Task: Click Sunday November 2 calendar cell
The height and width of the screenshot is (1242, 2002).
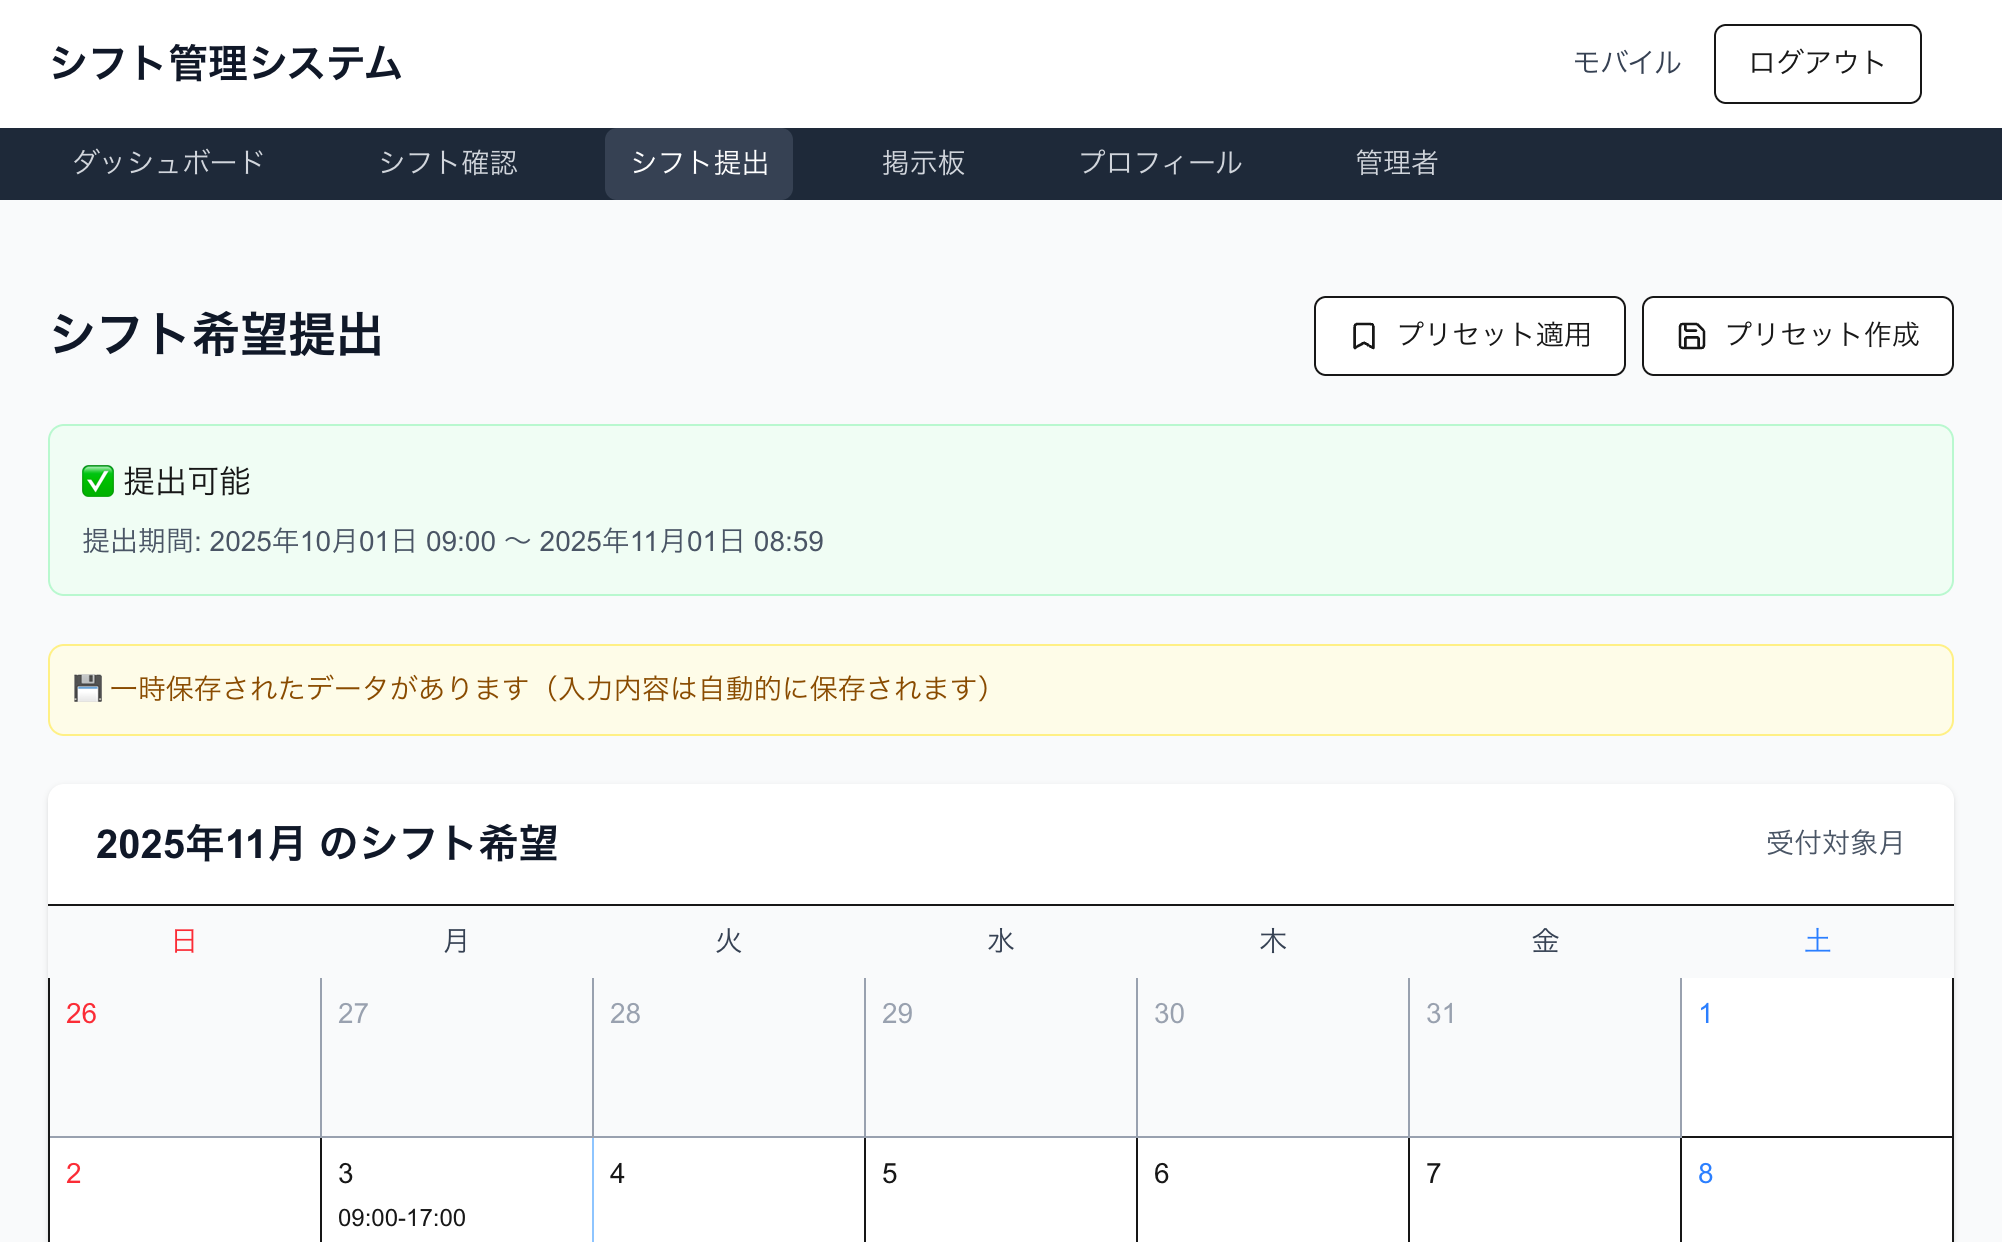Action: coord(184,1195)
